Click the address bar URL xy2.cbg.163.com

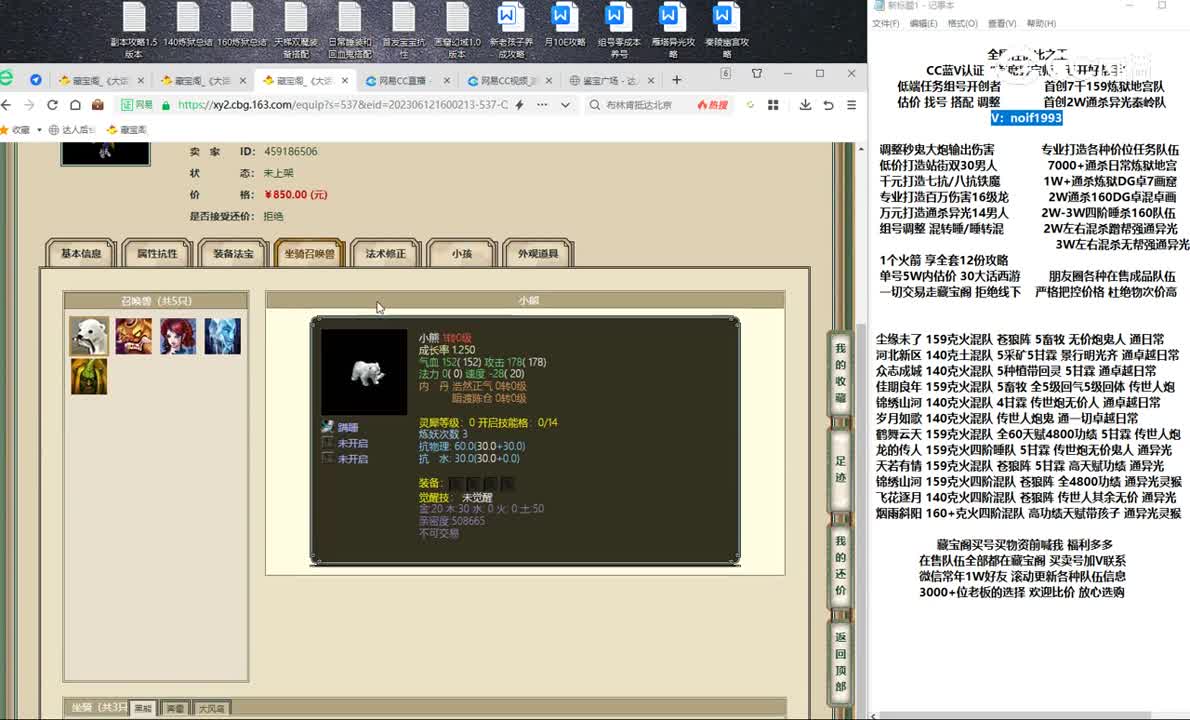[343, 105]
